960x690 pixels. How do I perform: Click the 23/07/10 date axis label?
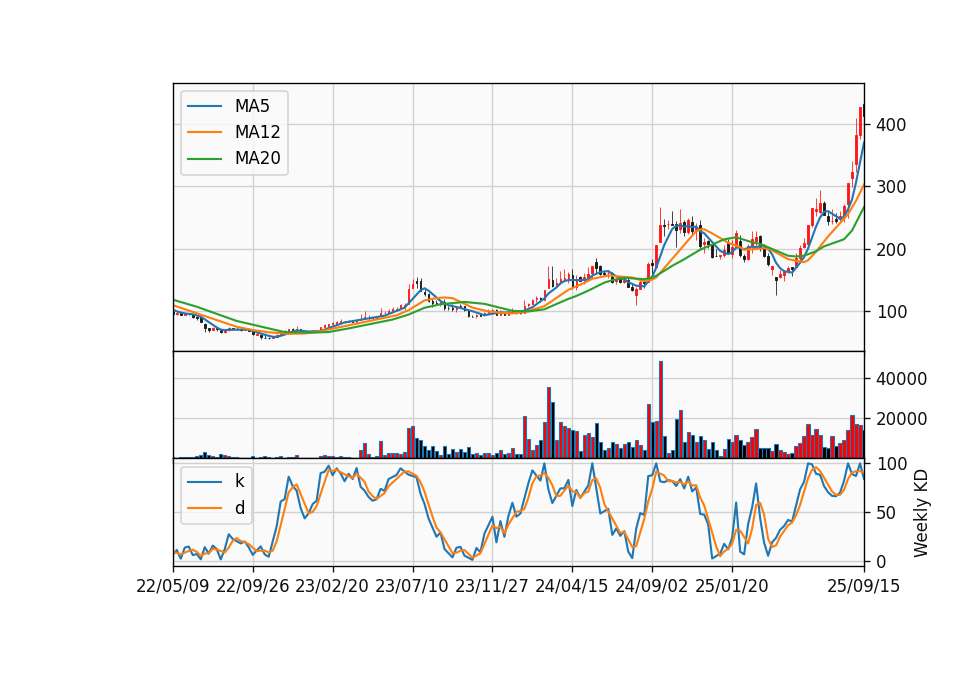click(x=412, y=586)
